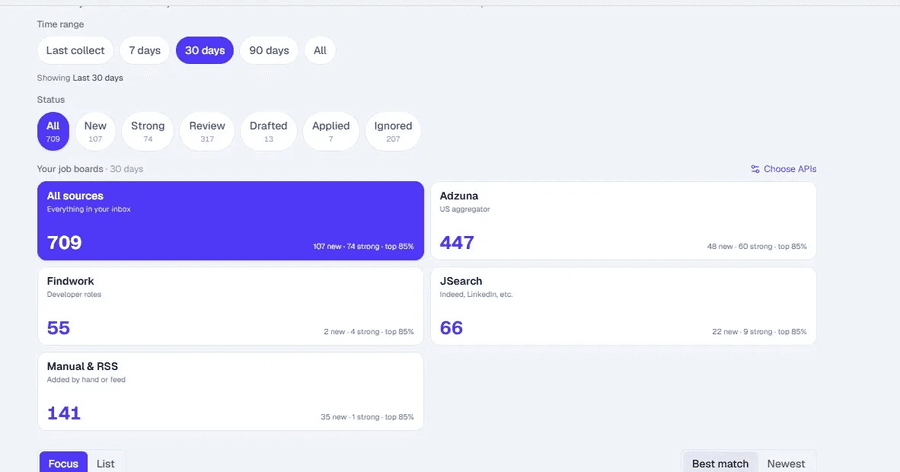900x472 pixels.
Task: Click the 'Status' label
Action: point(51,99)
